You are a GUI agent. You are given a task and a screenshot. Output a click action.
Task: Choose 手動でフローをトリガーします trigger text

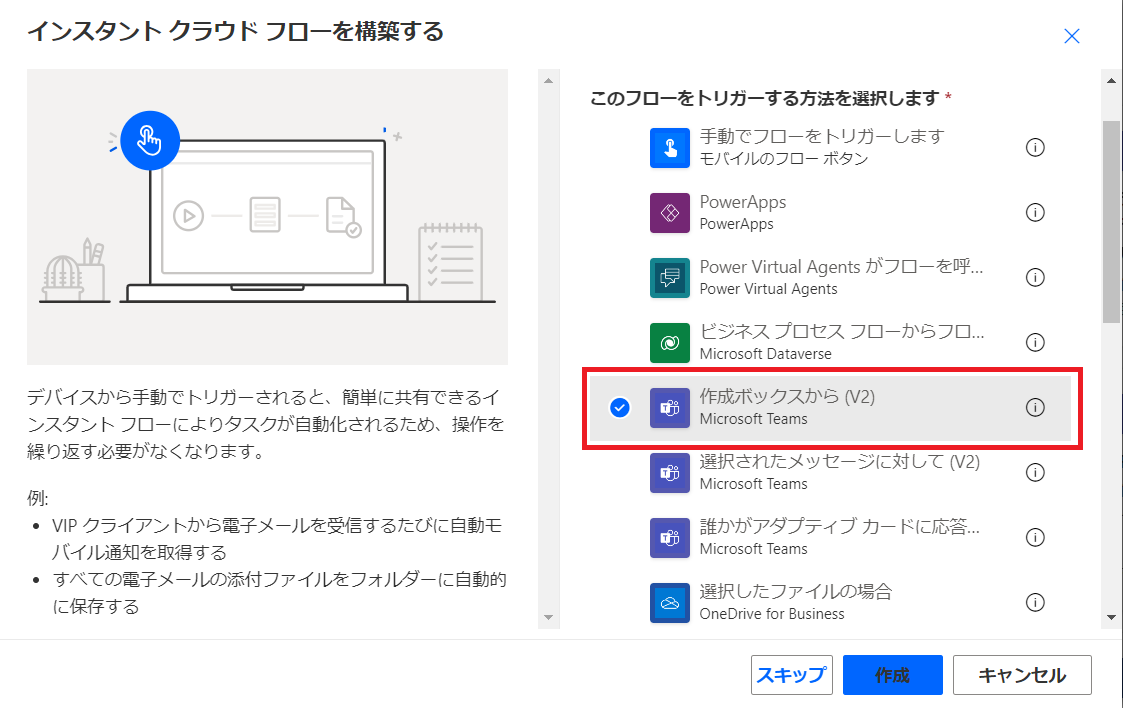click(x=822, y=136)
